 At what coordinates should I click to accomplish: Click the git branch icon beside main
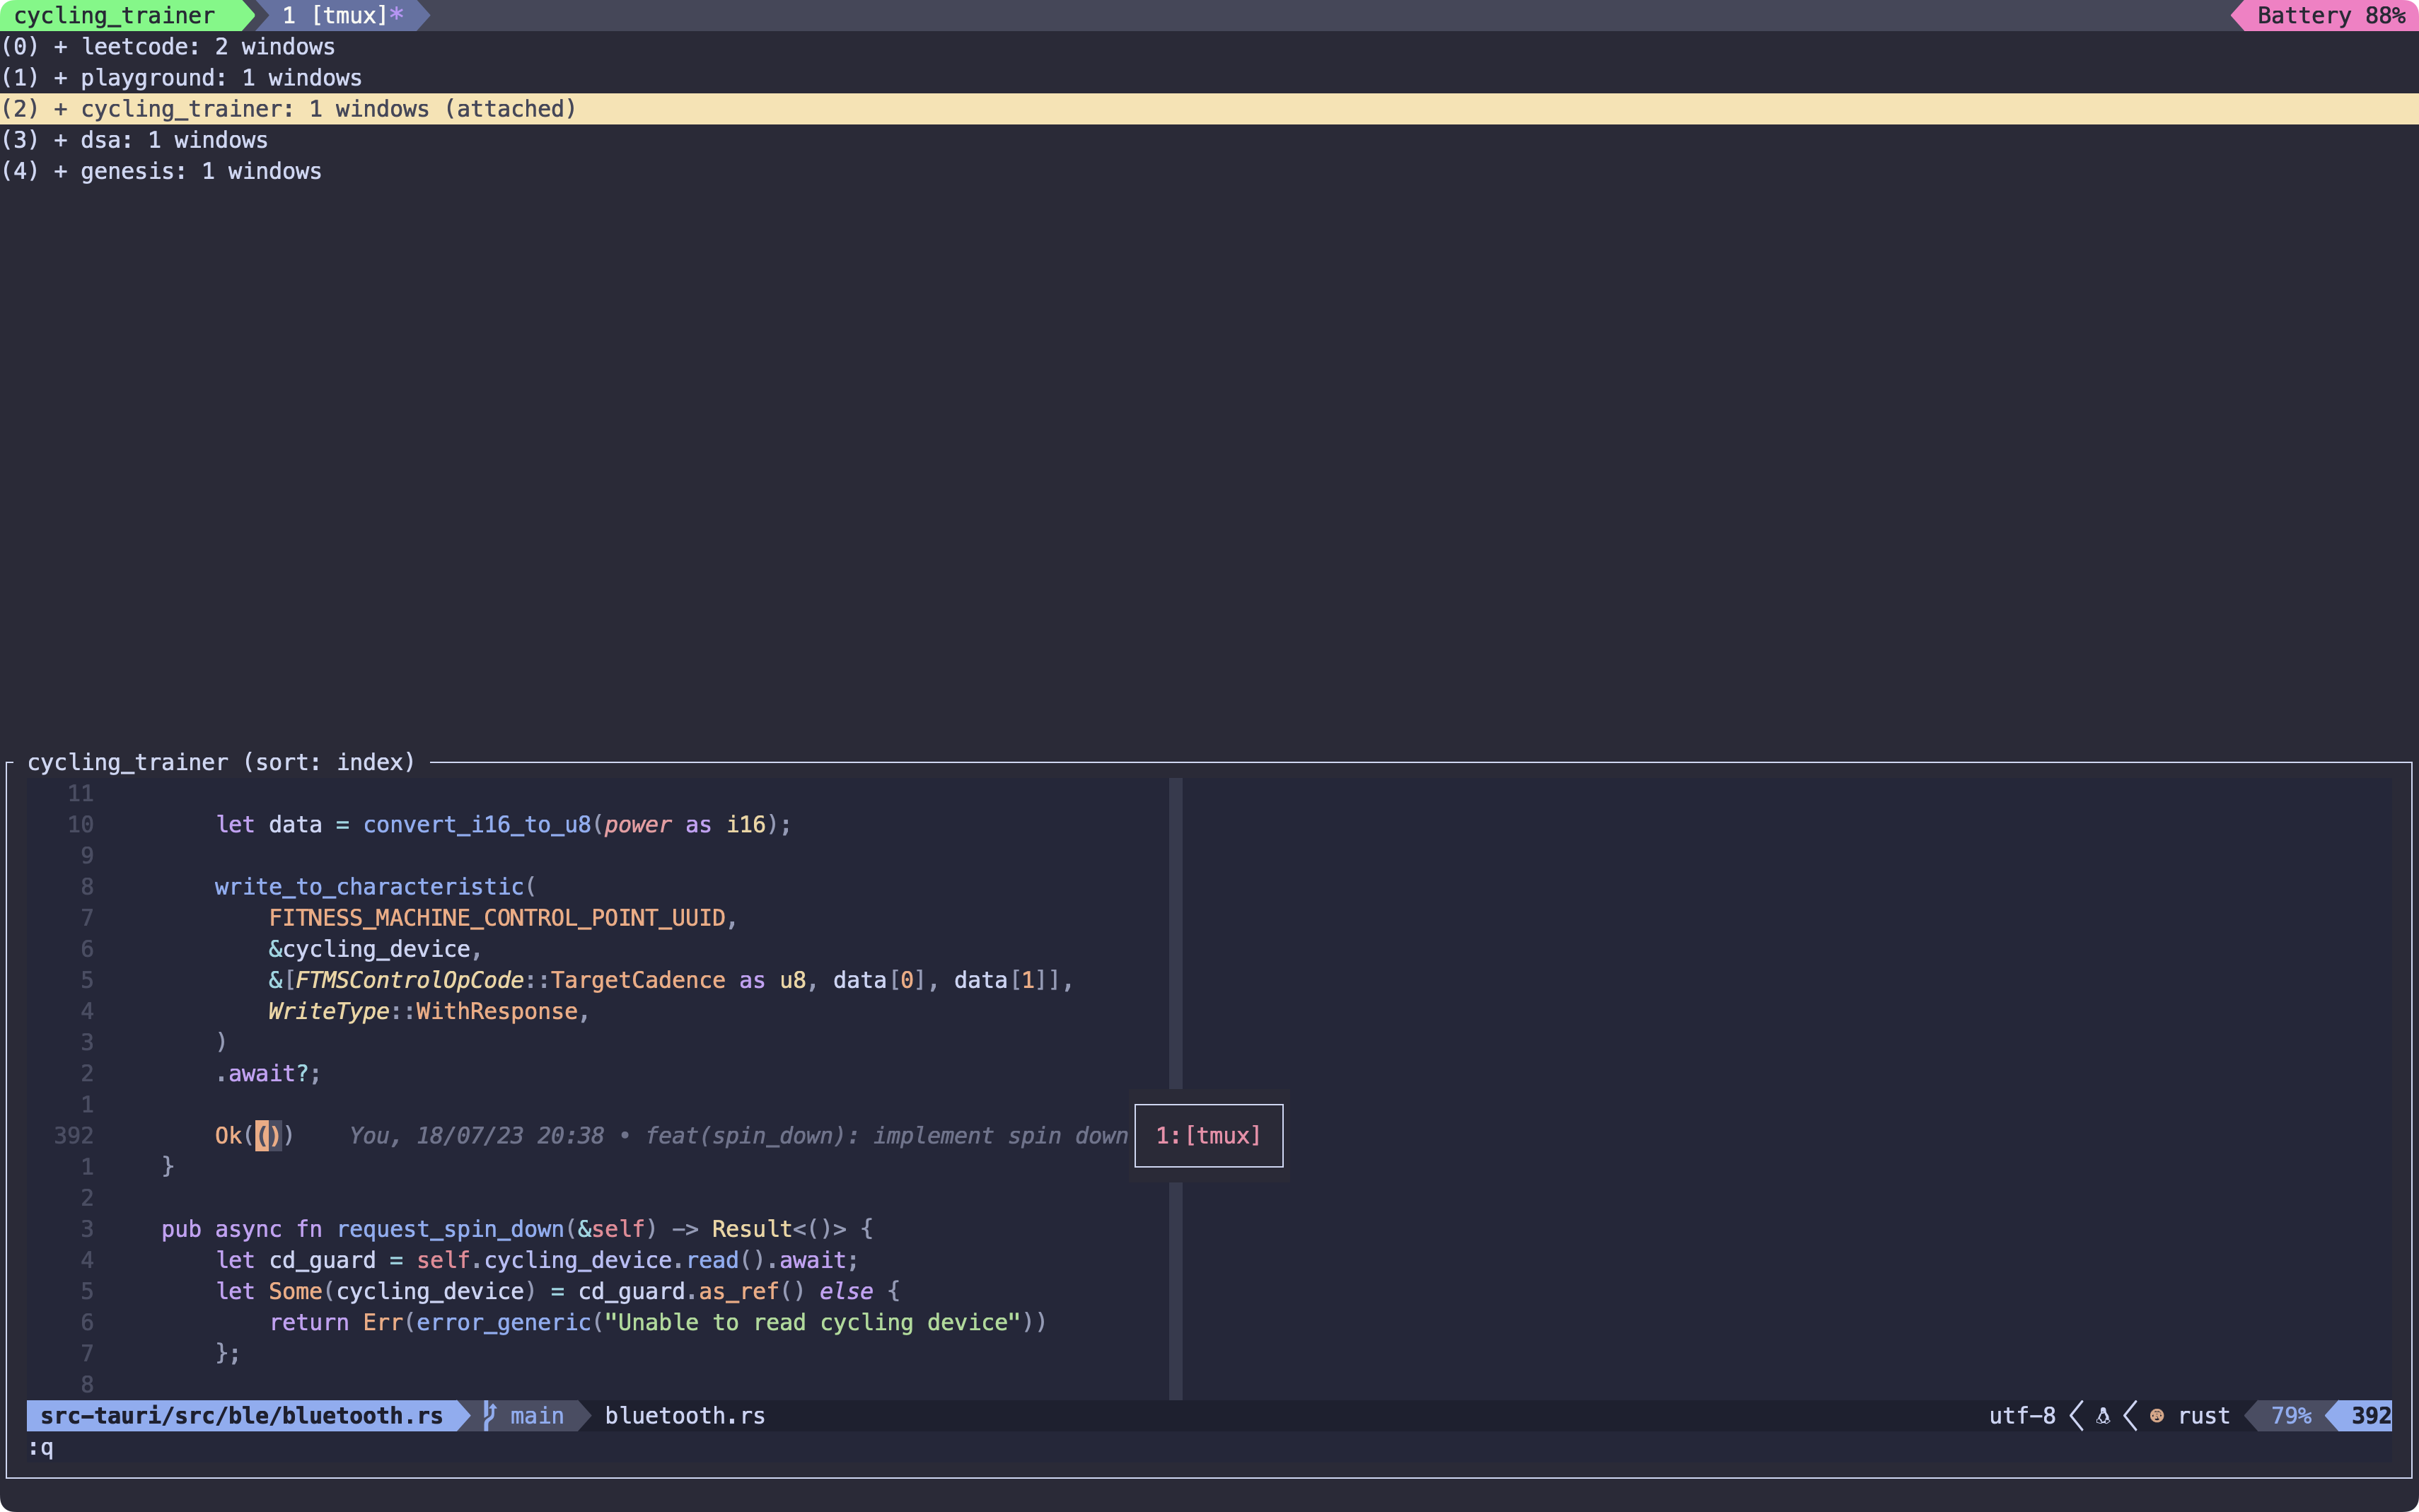pos(489,1415)
